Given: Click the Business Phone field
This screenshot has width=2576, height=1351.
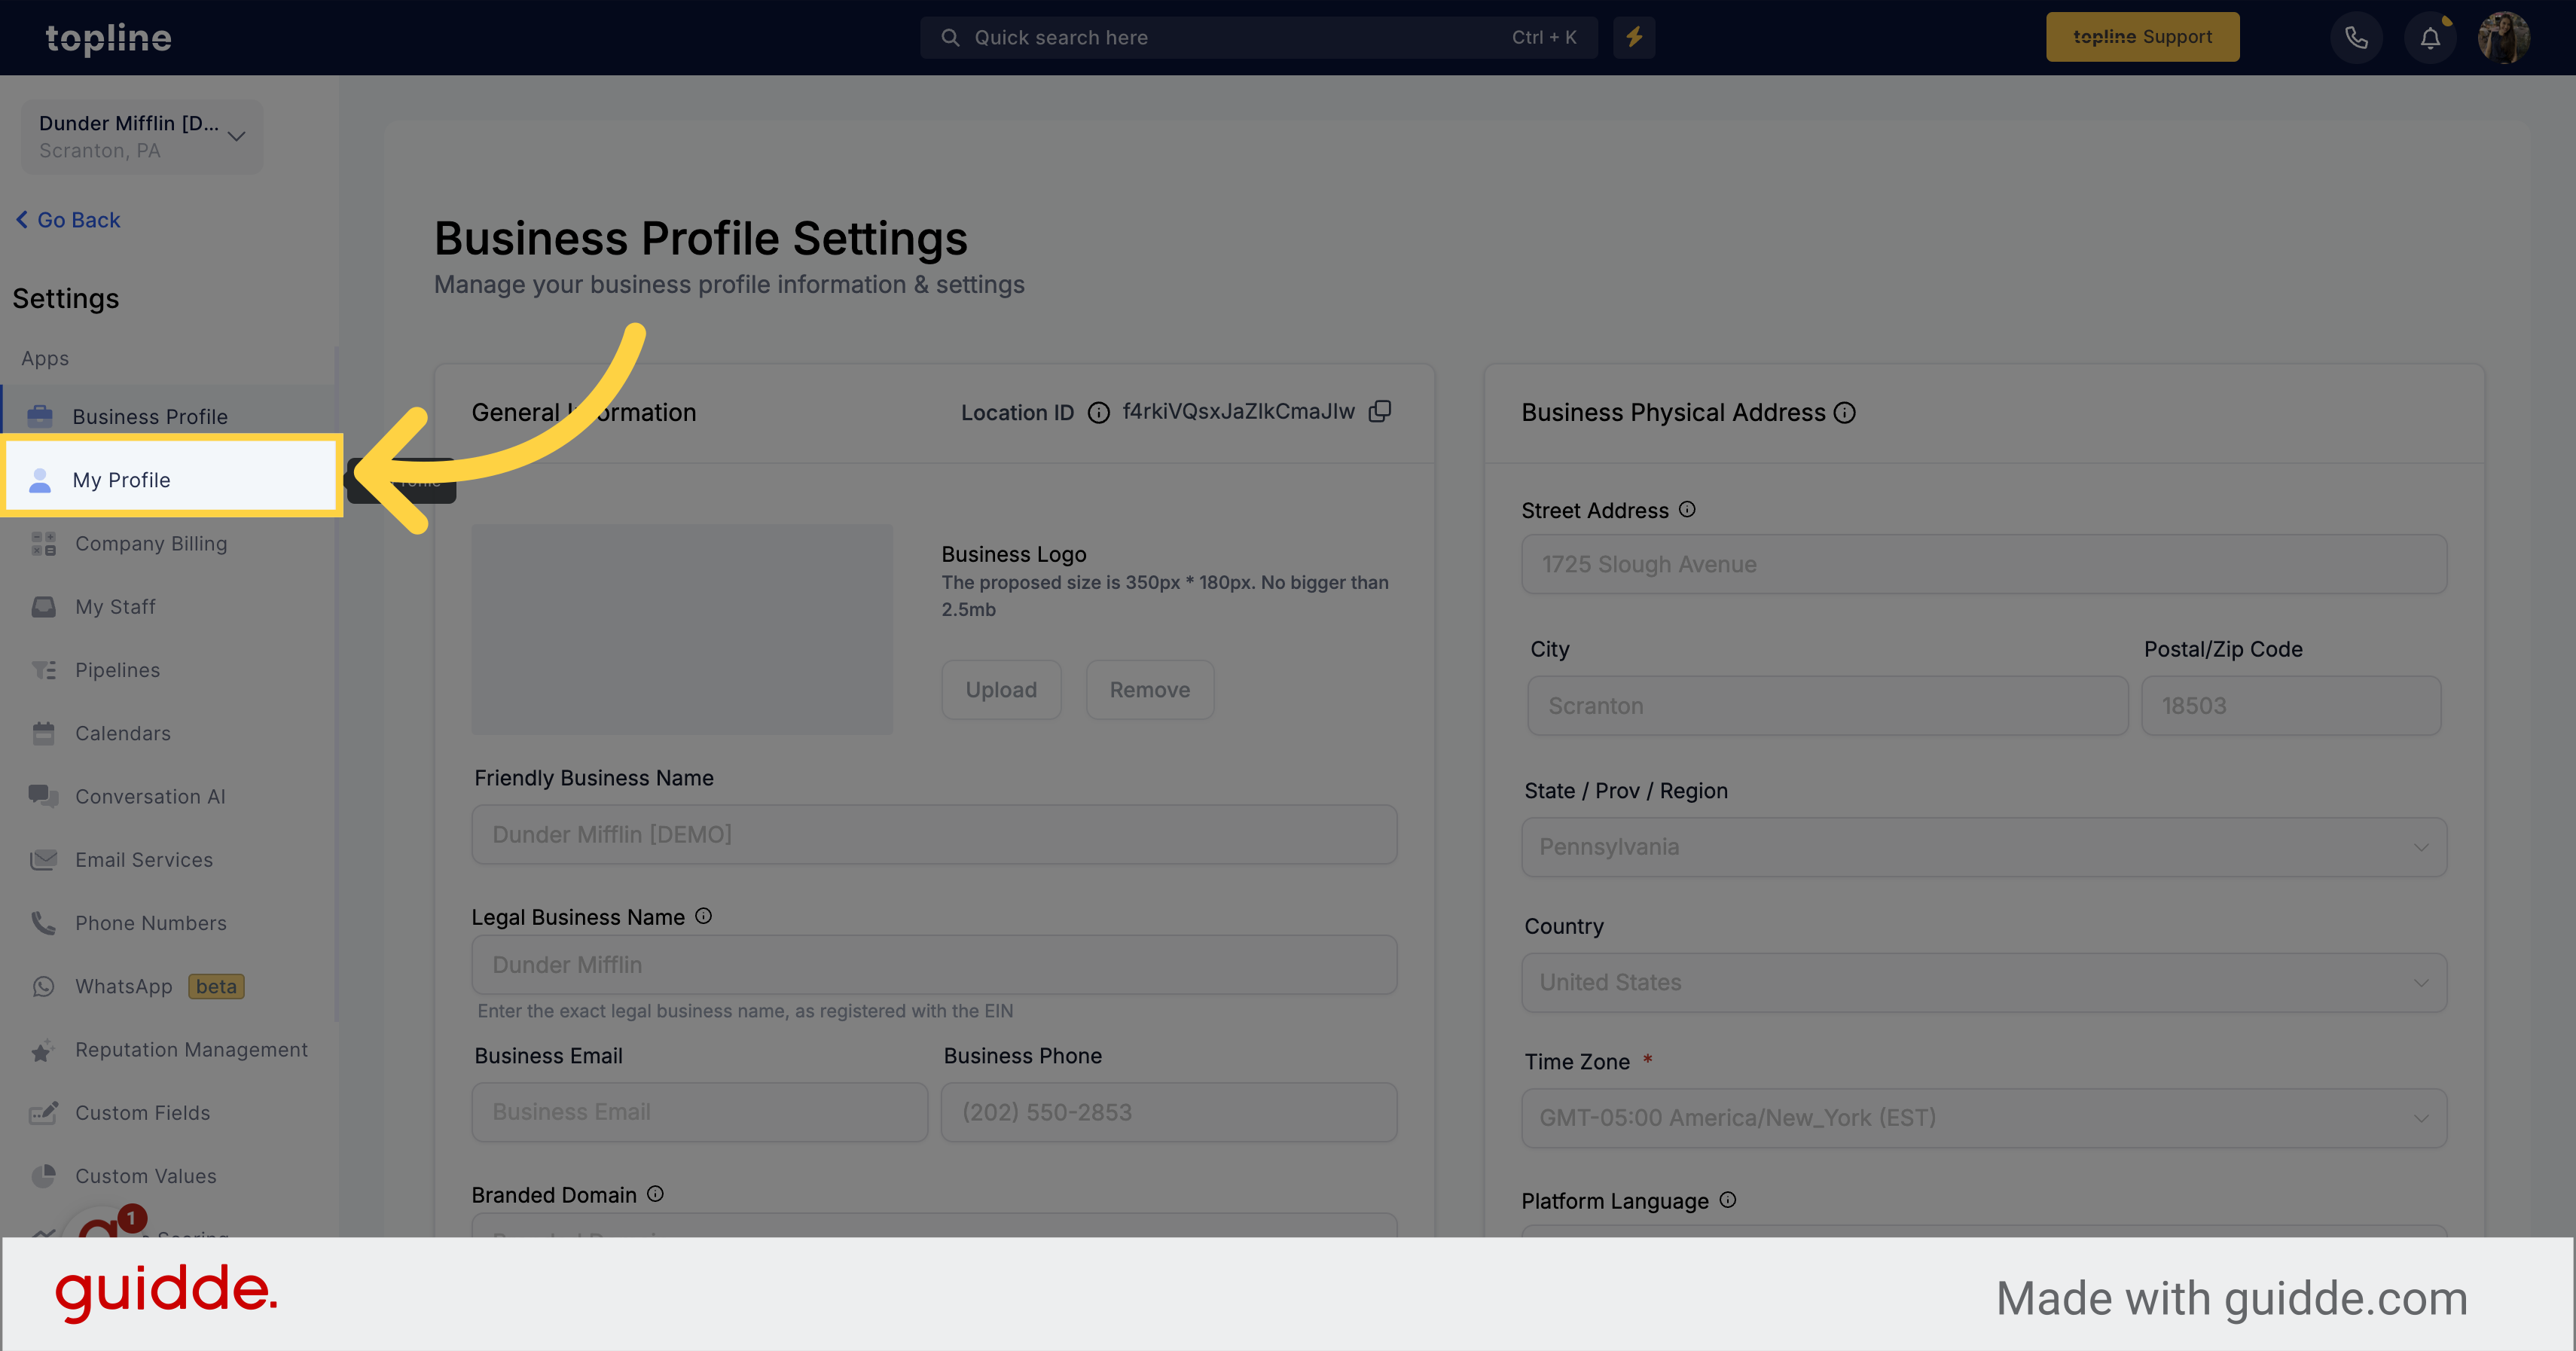Looking at the screenshot, I should [x=1169, y=1112].
